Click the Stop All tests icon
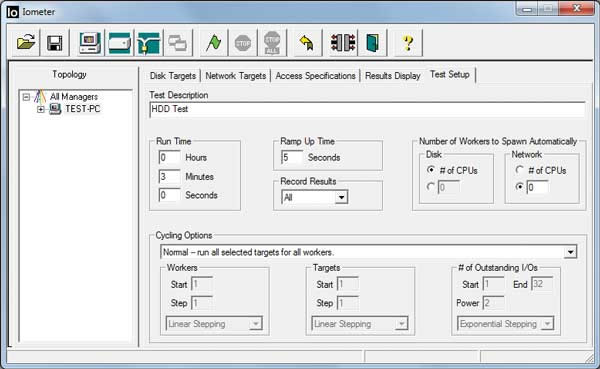Screen dimensions: 600x369 (x=272, y=42)
